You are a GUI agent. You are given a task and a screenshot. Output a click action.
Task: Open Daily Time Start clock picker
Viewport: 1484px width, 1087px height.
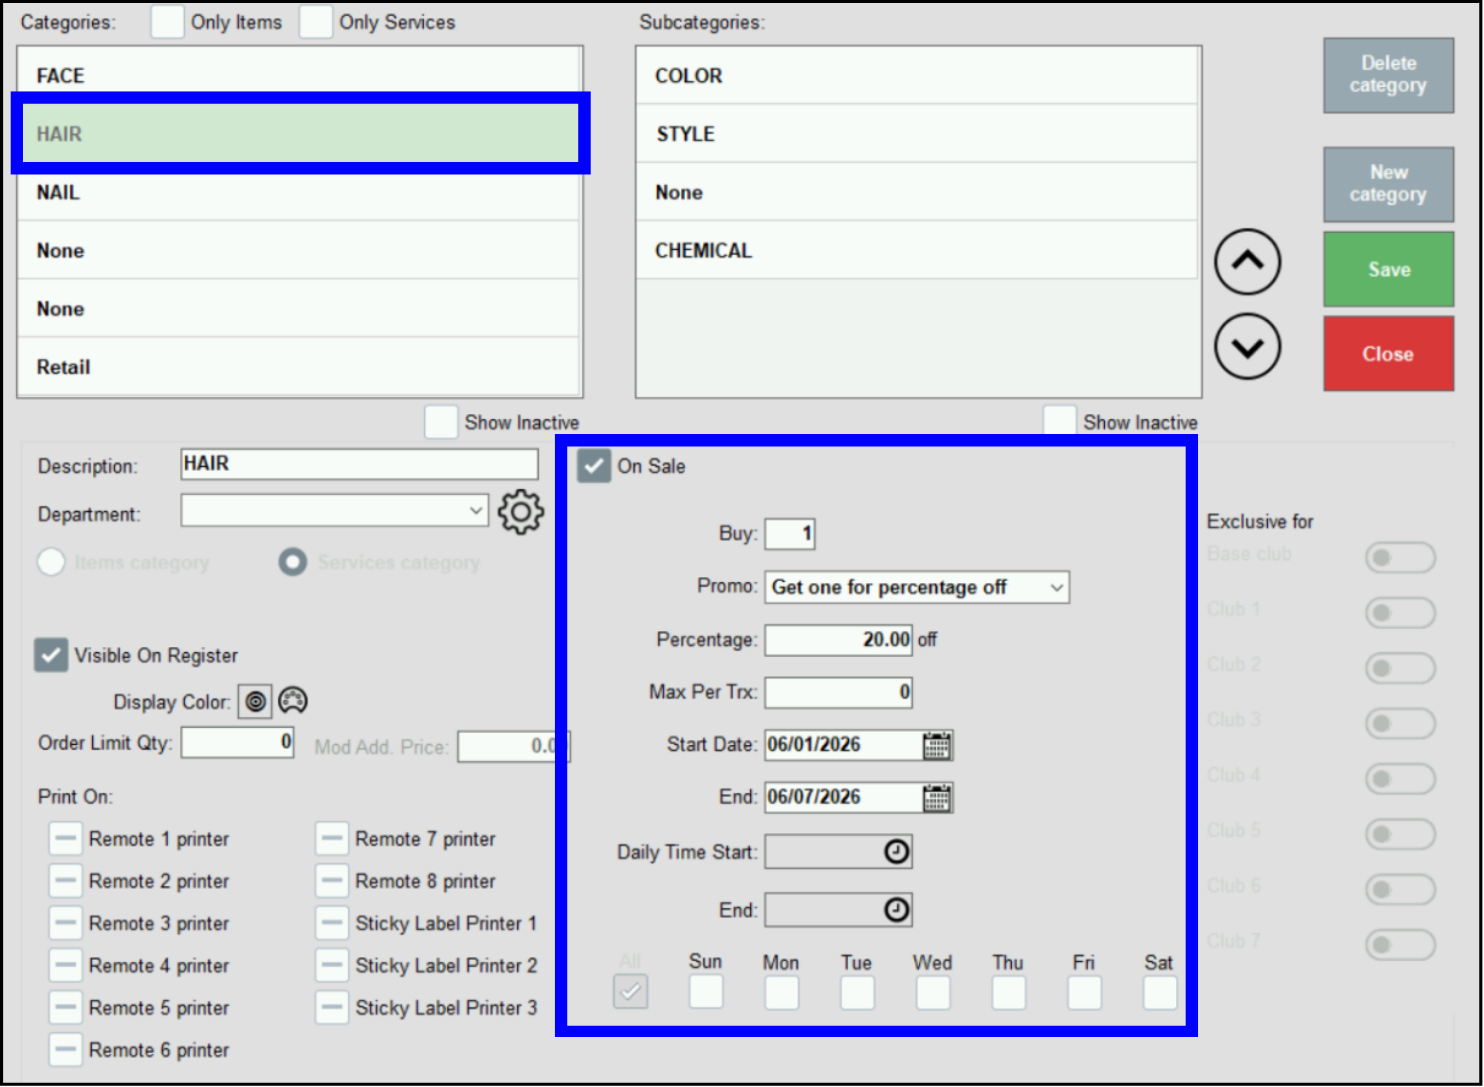pos(897,852)
